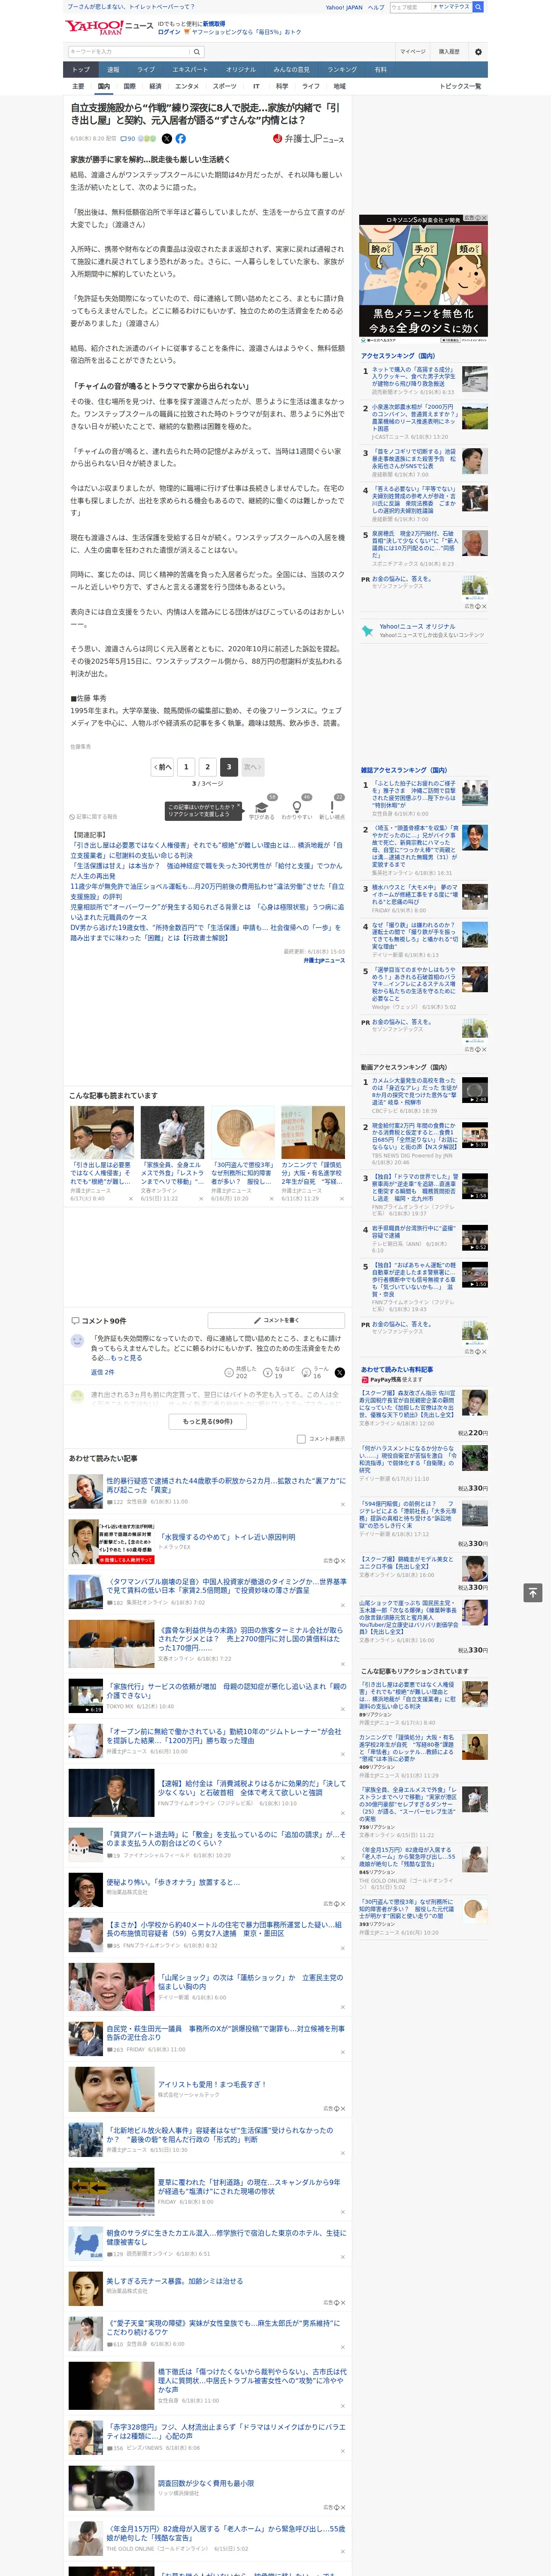Load more comments with もっと見る(90件)
Image resolution: width=551 pixels, height=2576 pixels.
tap(208, 1421)
